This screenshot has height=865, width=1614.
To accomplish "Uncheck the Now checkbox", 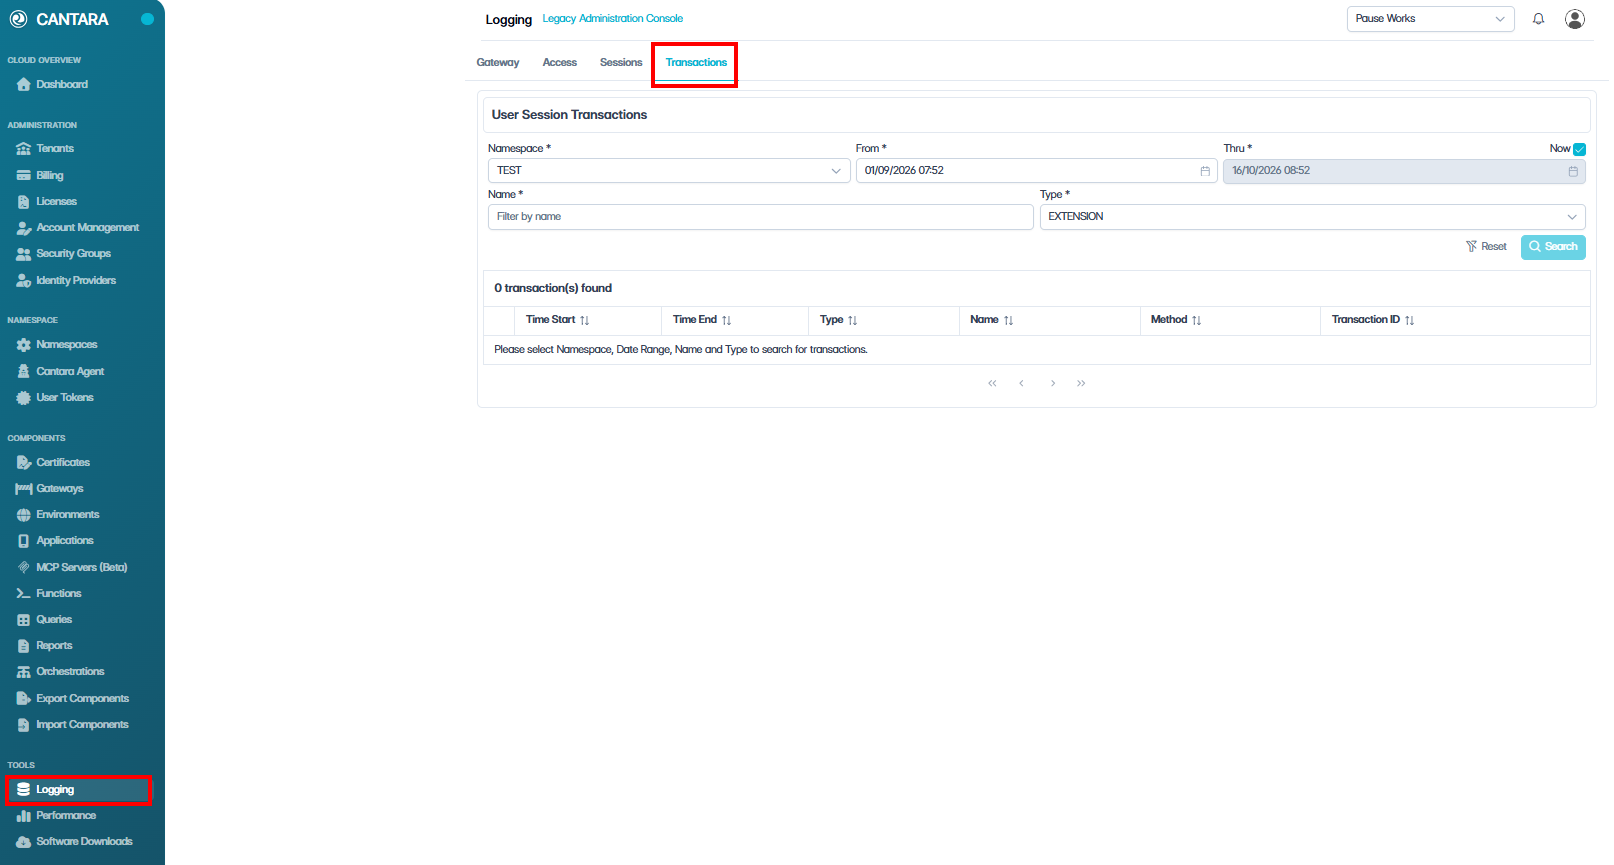I will click(x=1579, y=149).
